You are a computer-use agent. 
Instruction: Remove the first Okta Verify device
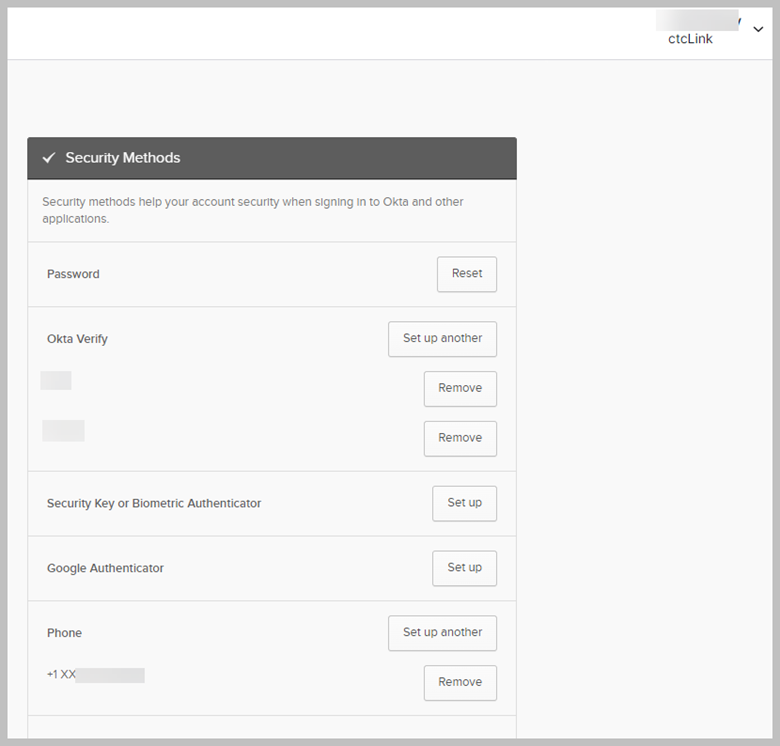coord(460,388)
